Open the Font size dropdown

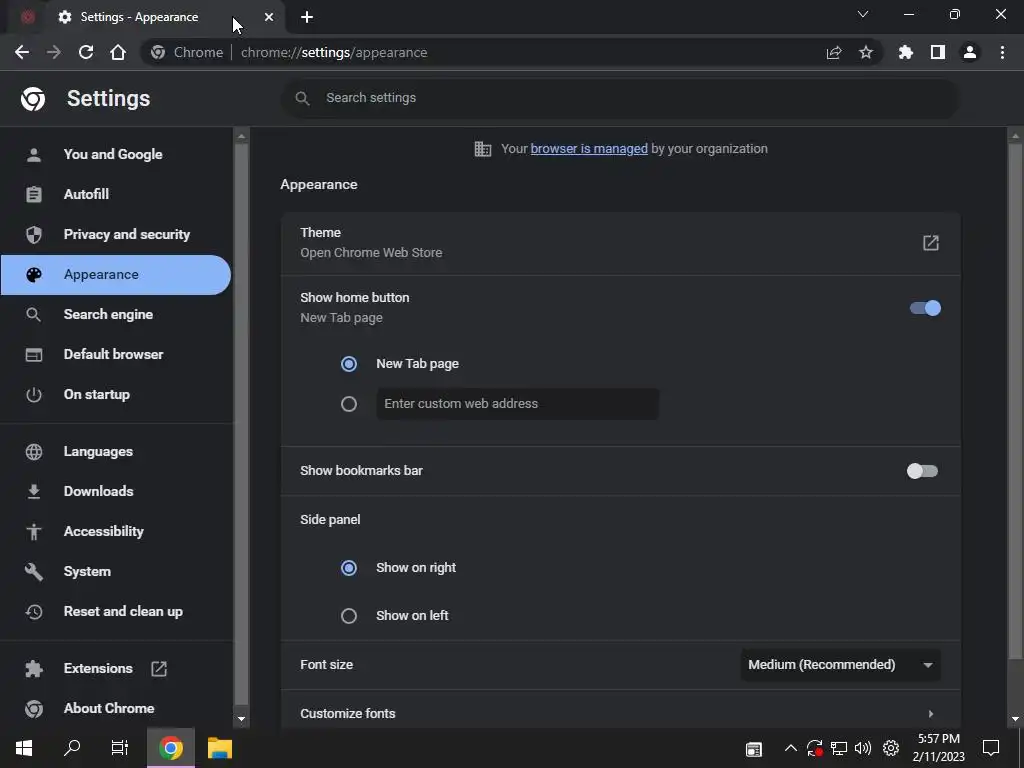840,665
